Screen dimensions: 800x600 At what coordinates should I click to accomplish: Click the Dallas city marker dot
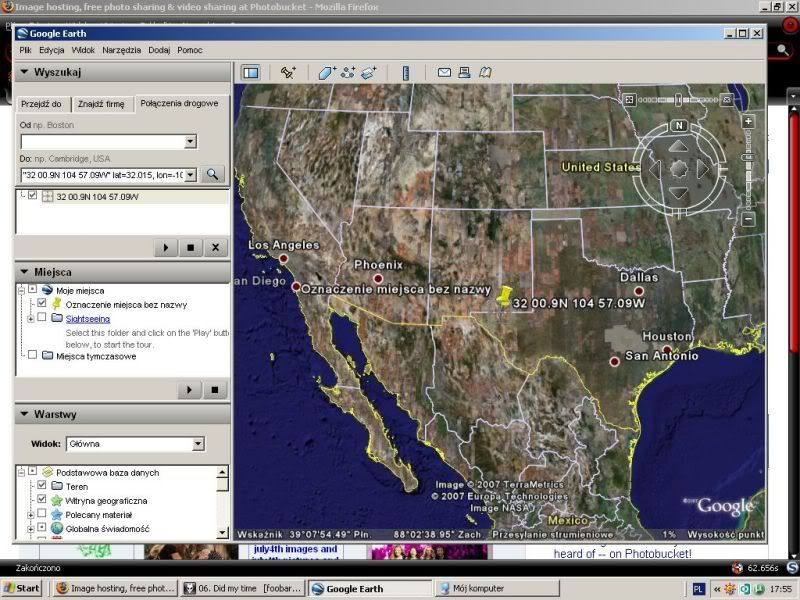coord(639,291)
